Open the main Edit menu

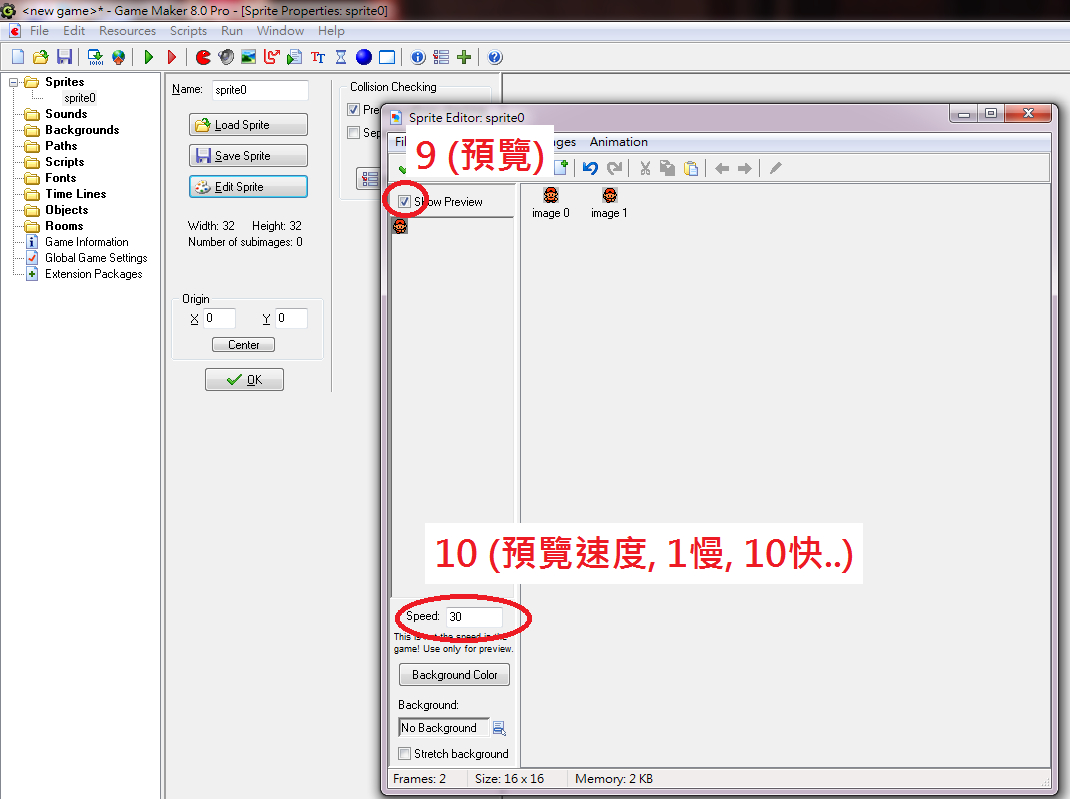[x=74, y=31]
